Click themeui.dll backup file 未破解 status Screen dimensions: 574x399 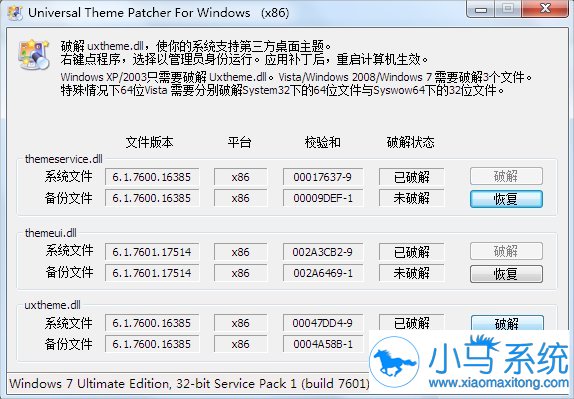point(411,273)
